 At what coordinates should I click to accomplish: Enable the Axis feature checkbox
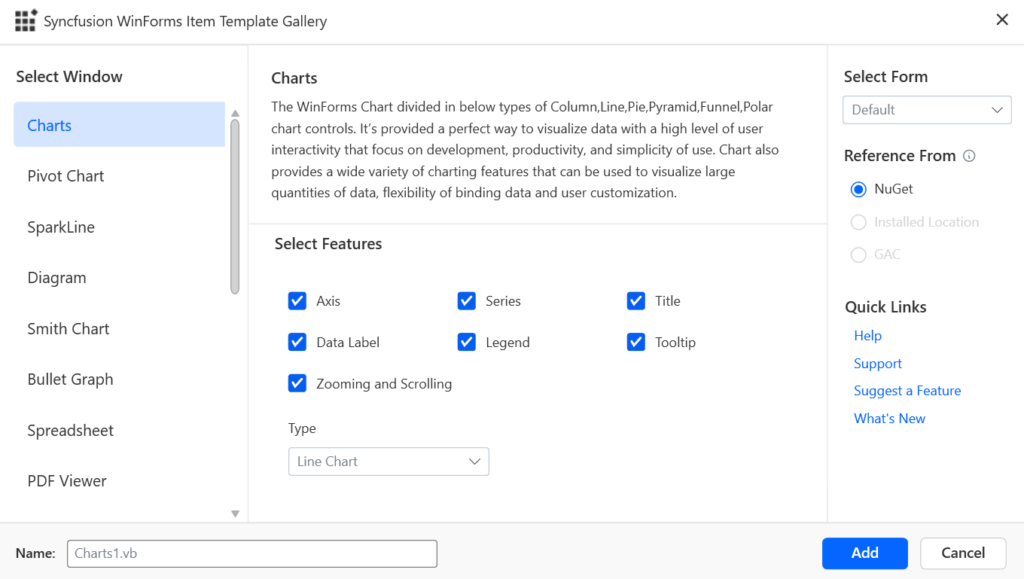coord(297,300)
